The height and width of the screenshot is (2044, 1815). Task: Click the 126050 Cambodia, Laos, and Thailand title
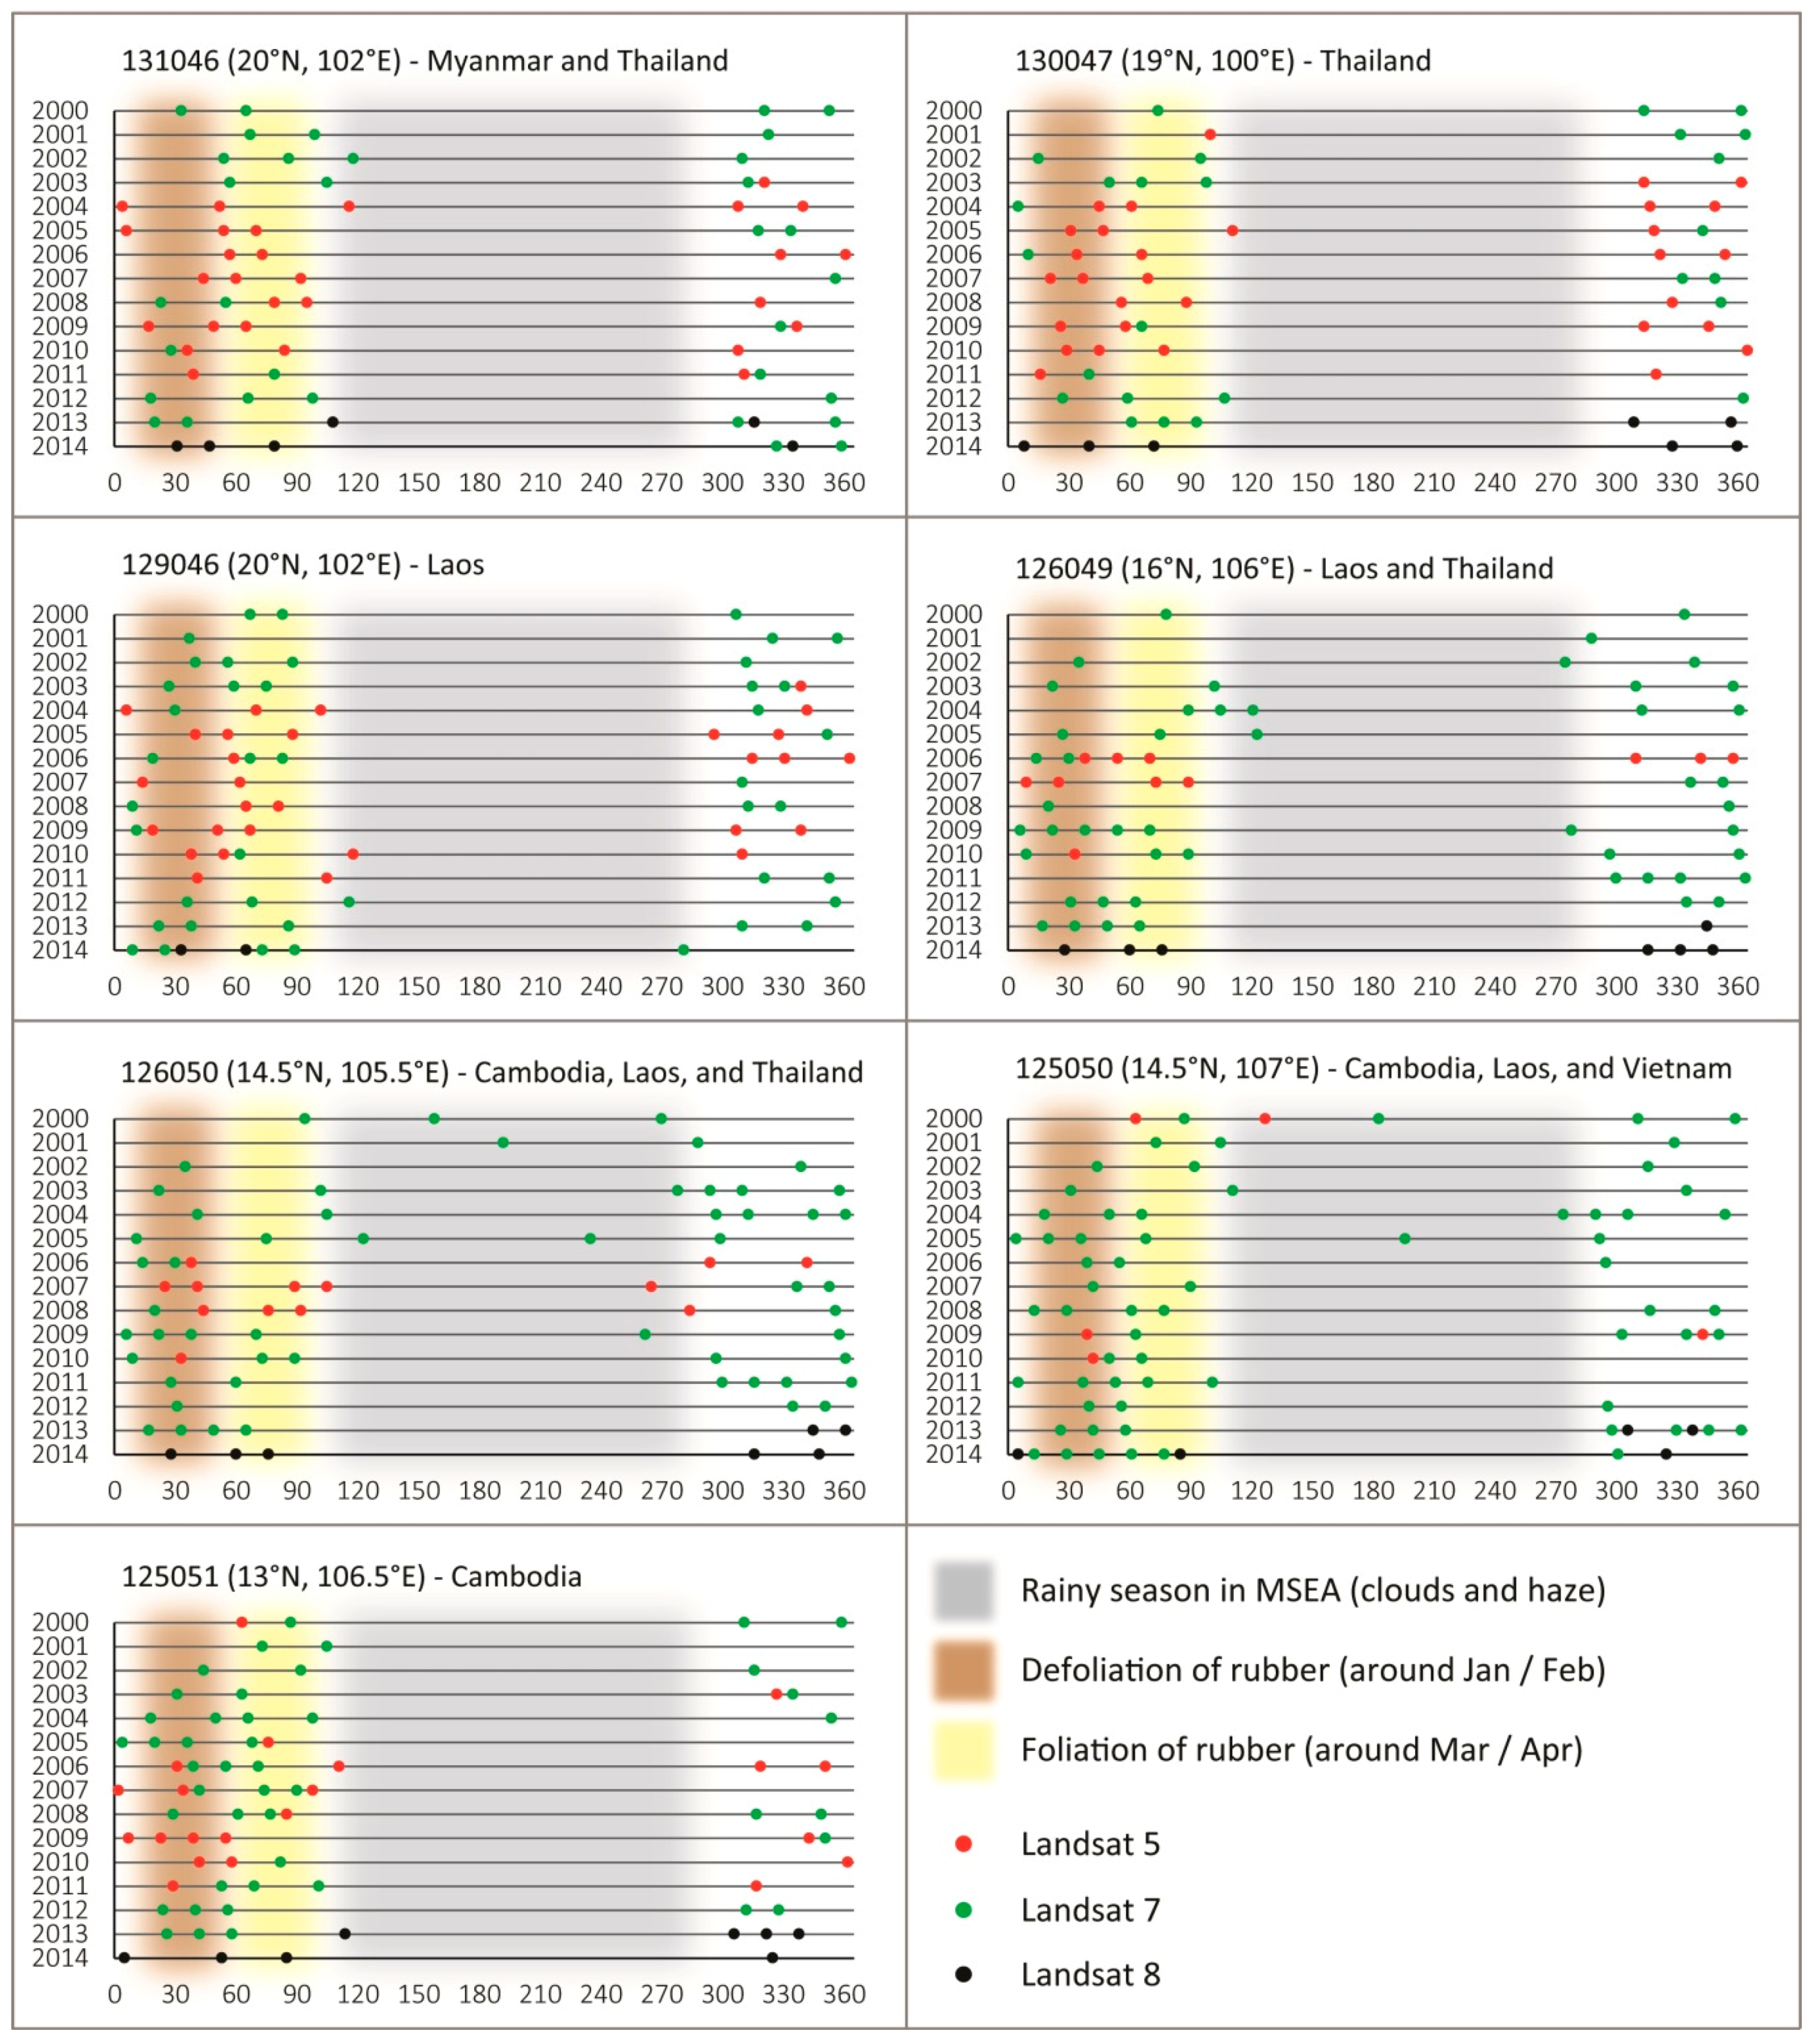(492, 1074)
